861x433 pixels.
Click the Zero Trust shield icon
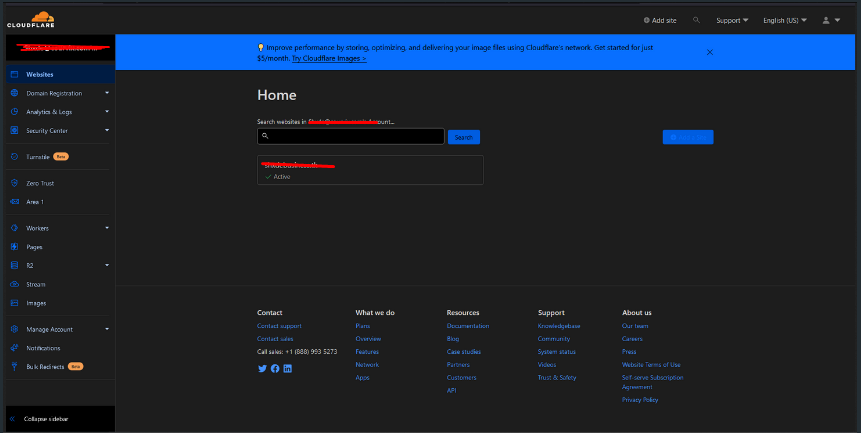coord(15,183)
